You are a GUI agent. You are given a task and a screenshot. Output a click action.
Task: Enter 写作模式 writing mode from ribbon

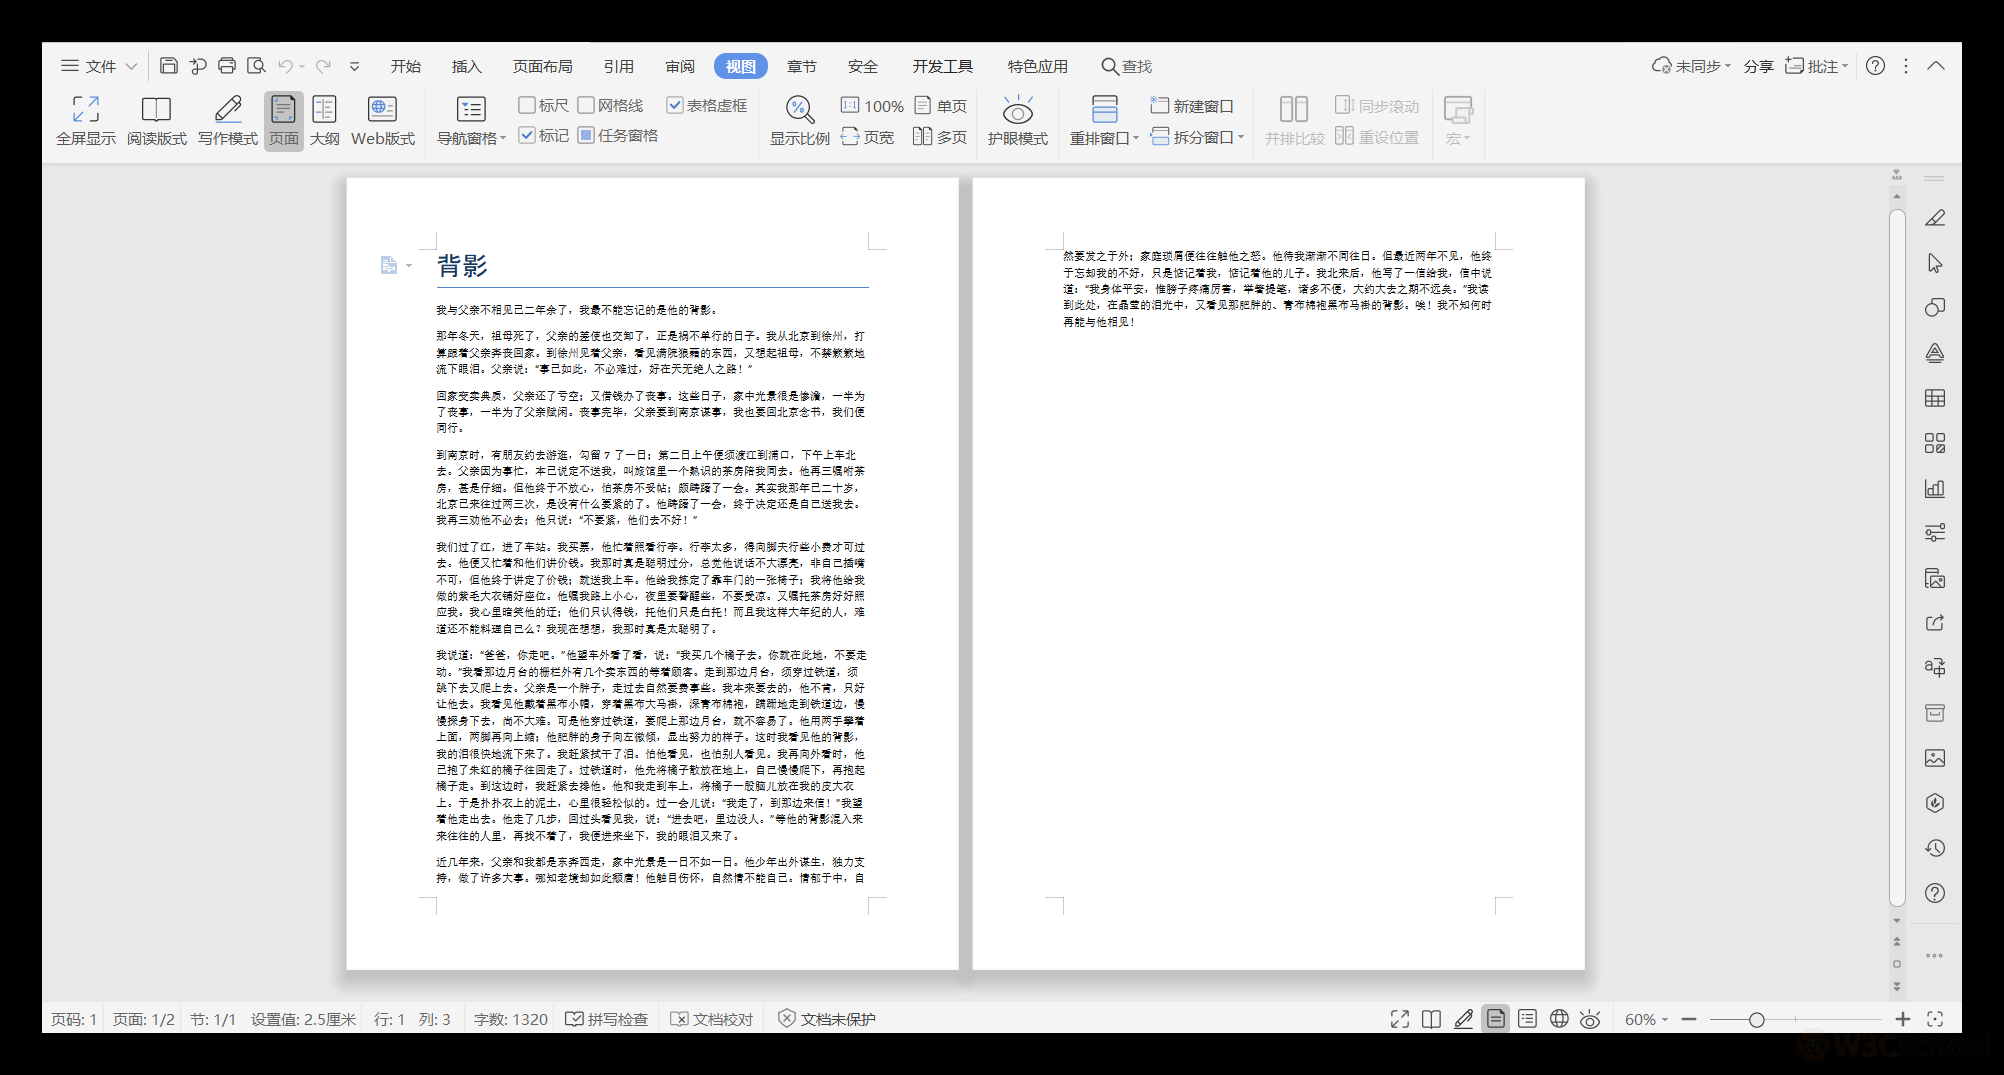(x=228, y=121)
